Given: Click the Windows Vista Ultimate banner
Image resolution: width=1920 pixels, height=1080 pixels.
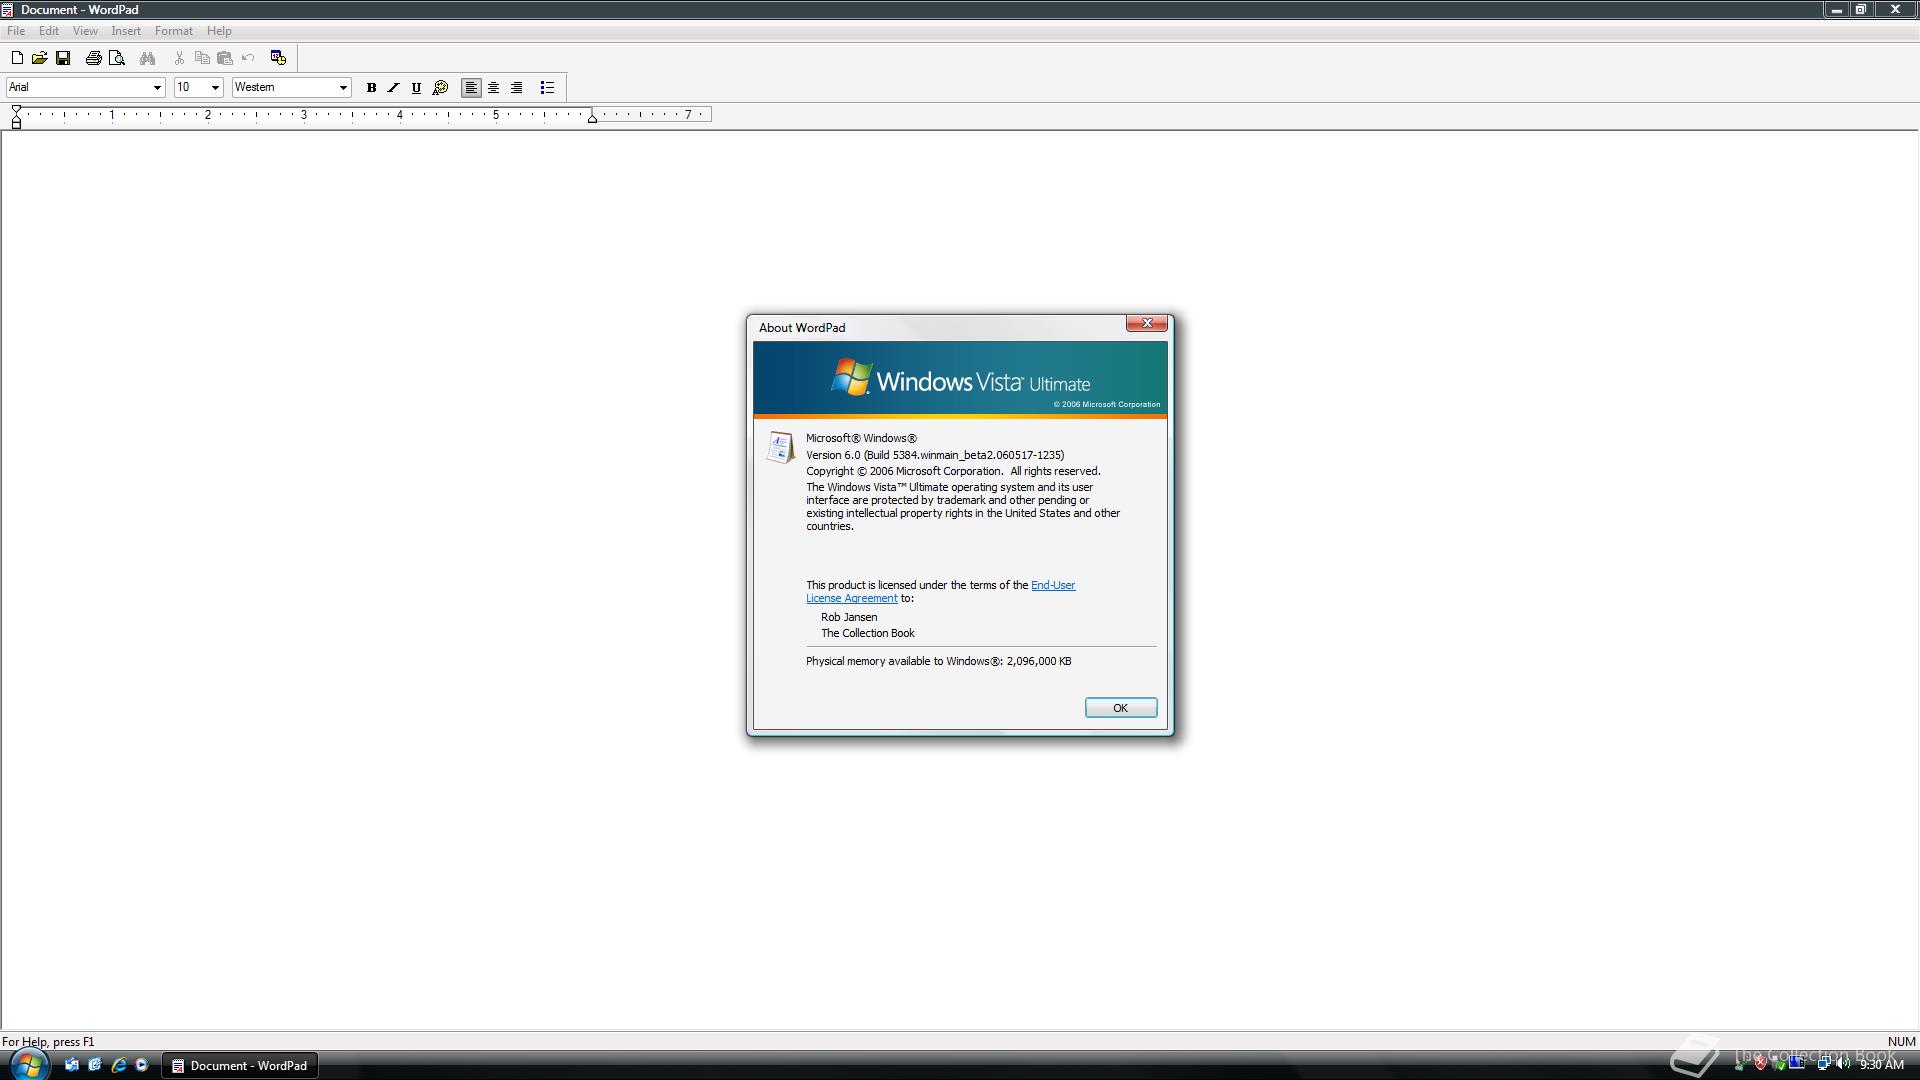Looking at the screenshot, I should coord(960,379).
